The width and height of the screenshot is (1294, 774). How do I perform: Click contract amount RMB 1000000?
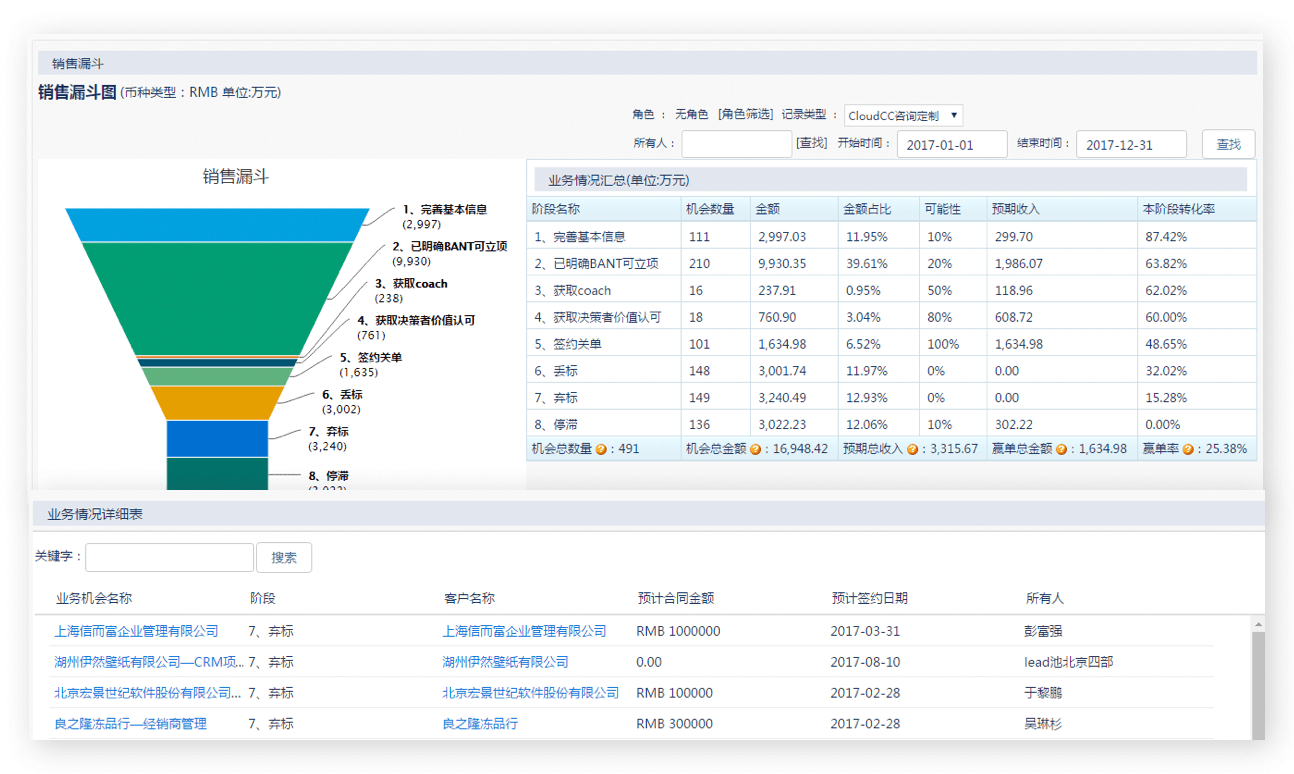click(x=678, y=631)
